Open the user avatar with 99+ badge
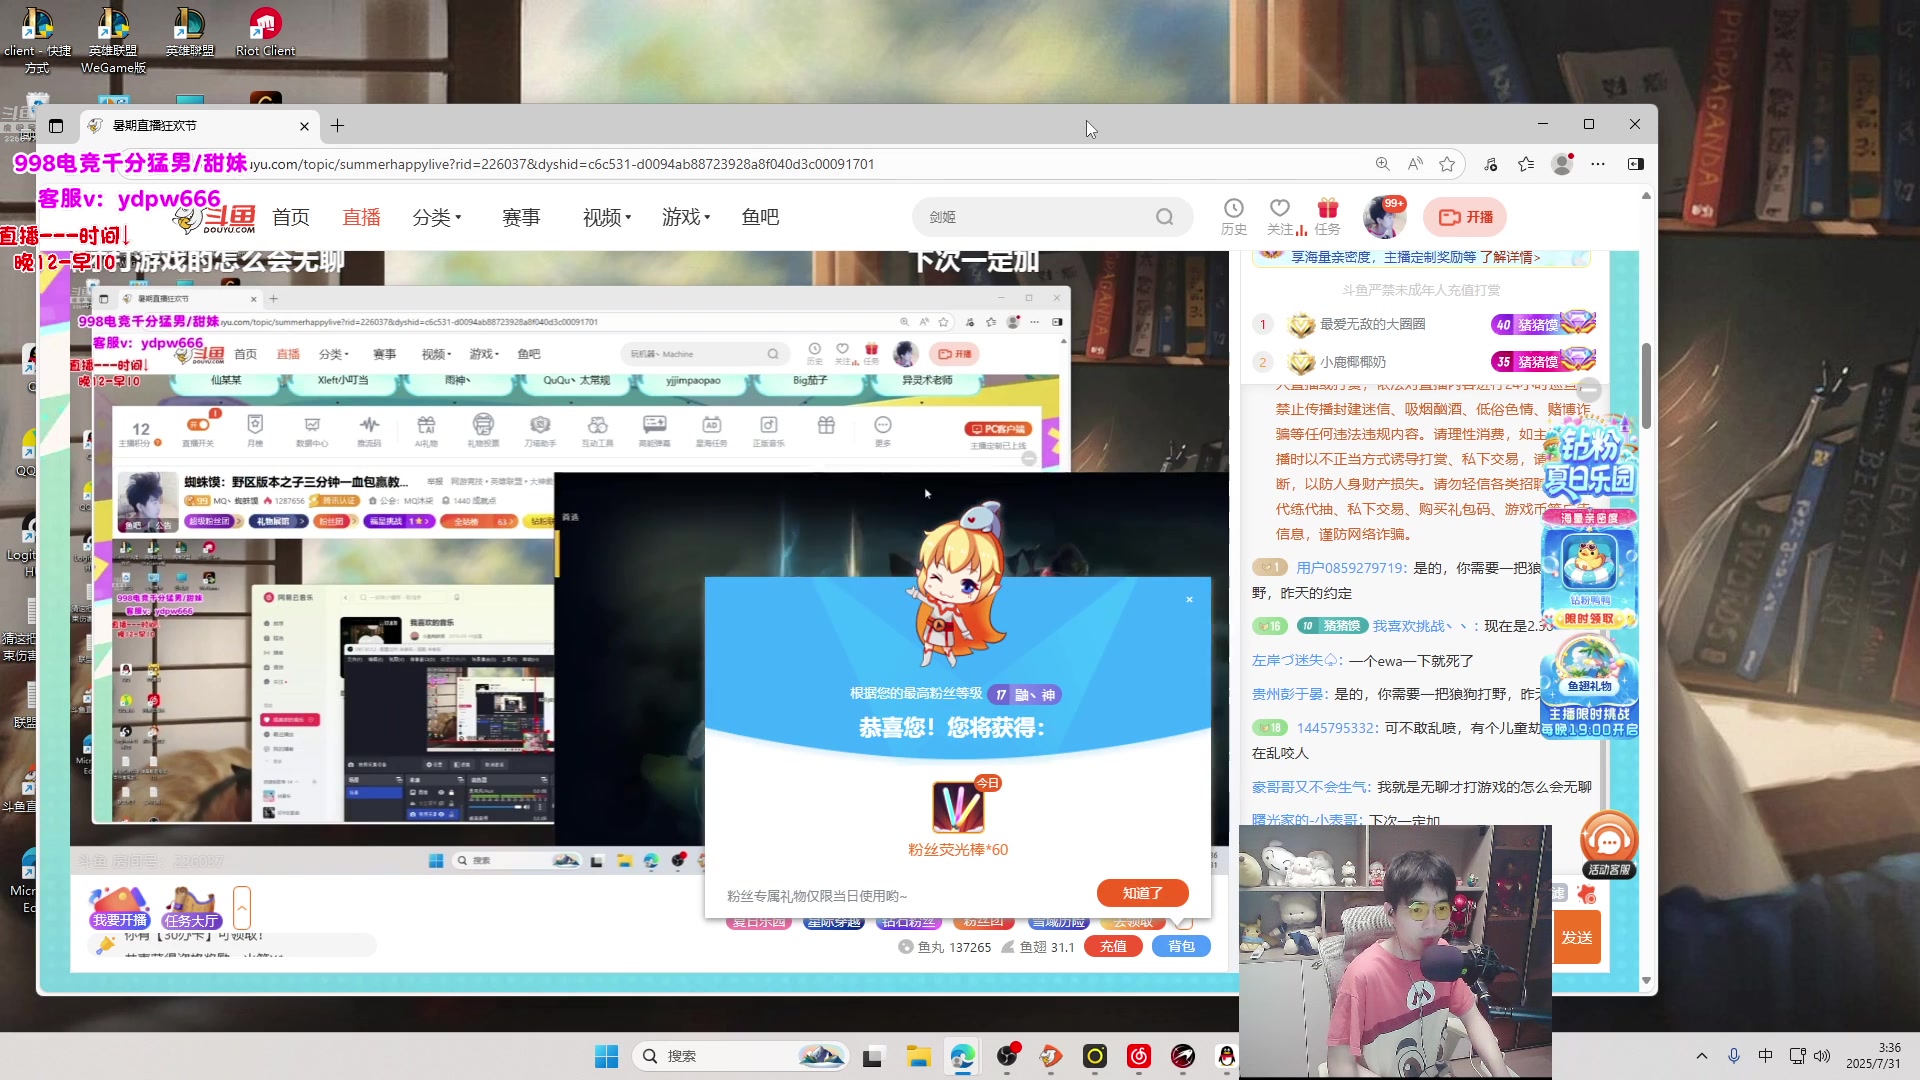The width and height of the screenshot is (1920, 1080). pos(1384,217)
